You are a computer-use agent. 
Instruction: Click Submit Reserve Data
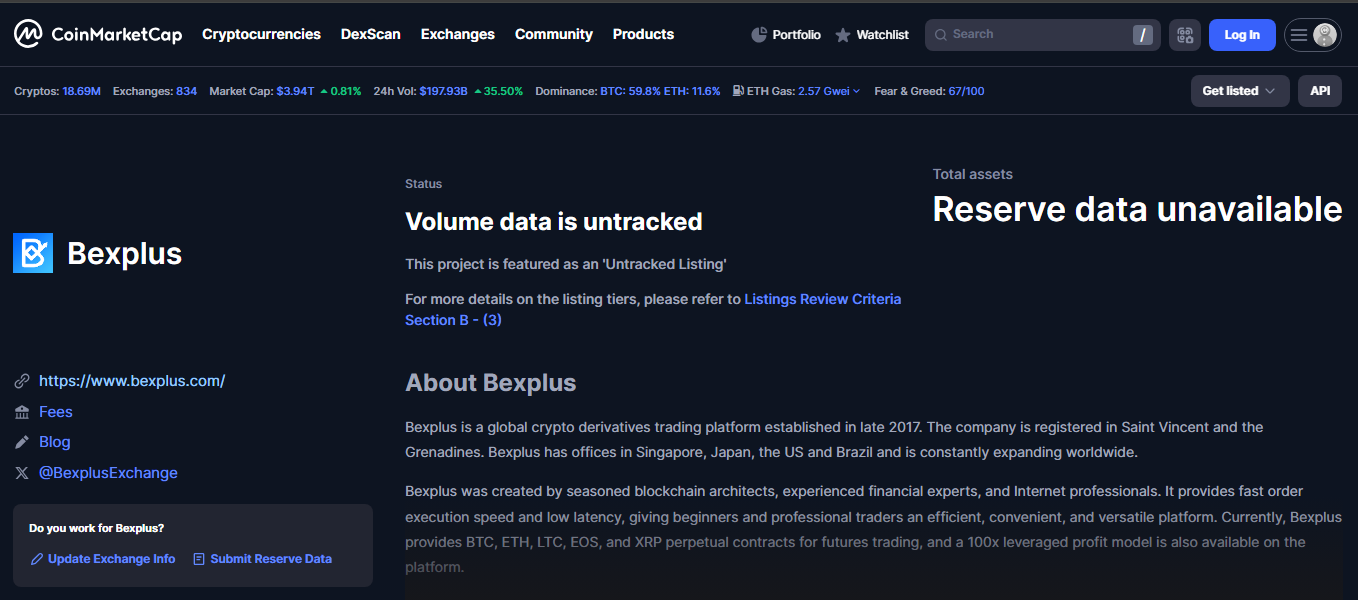[271, 558]
